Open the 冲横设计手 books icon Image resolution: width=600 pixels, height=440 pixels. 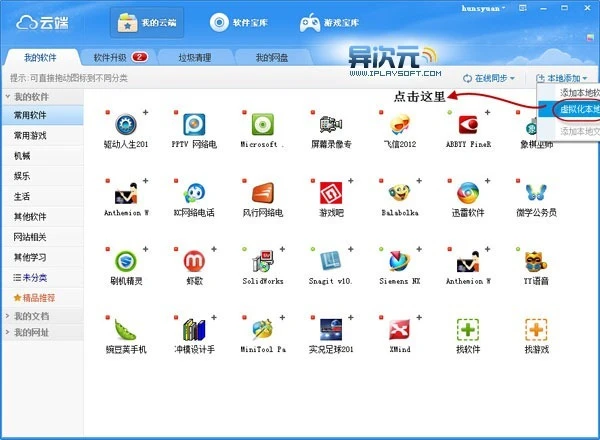tap(194, 329)
